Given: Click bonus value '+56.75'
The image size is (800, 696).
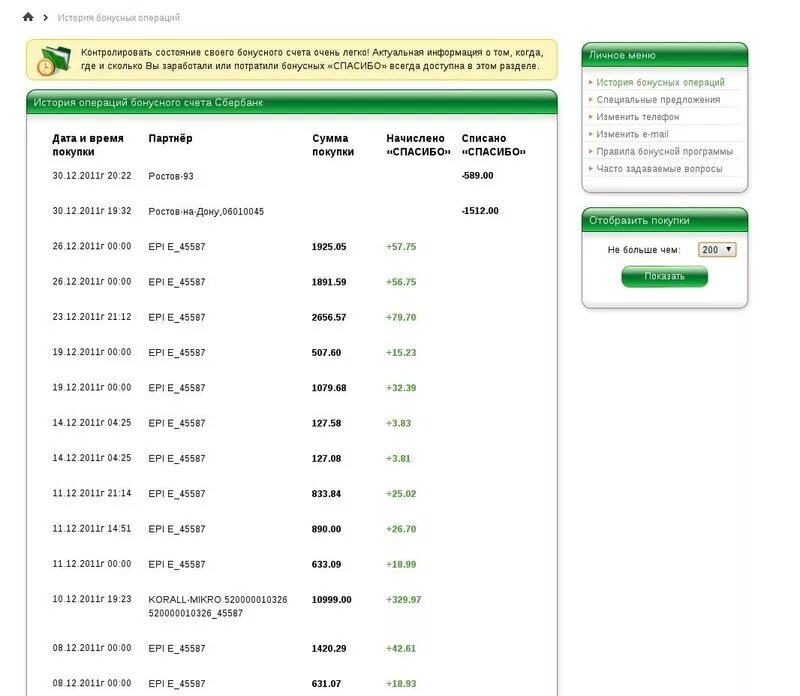Looking at the screenshot, I should 401,282.
